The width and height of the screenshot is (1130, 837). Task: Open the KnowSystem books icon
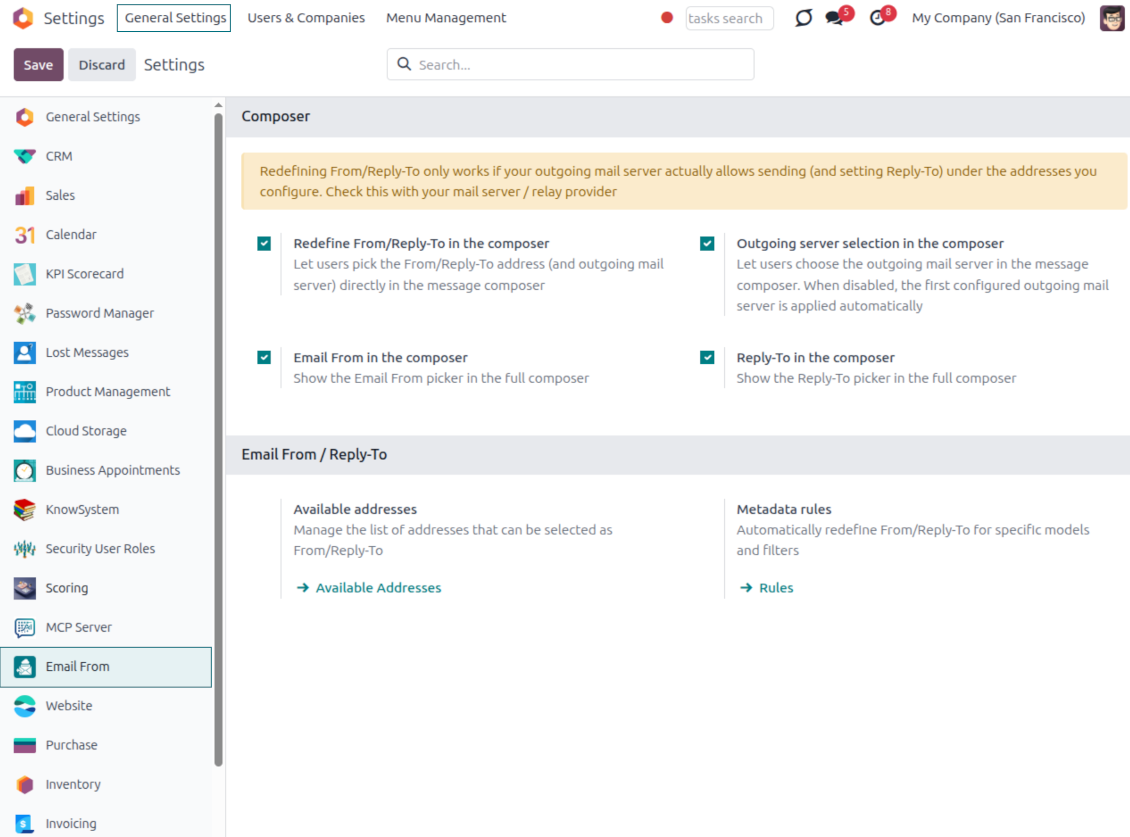pos(25,510)
